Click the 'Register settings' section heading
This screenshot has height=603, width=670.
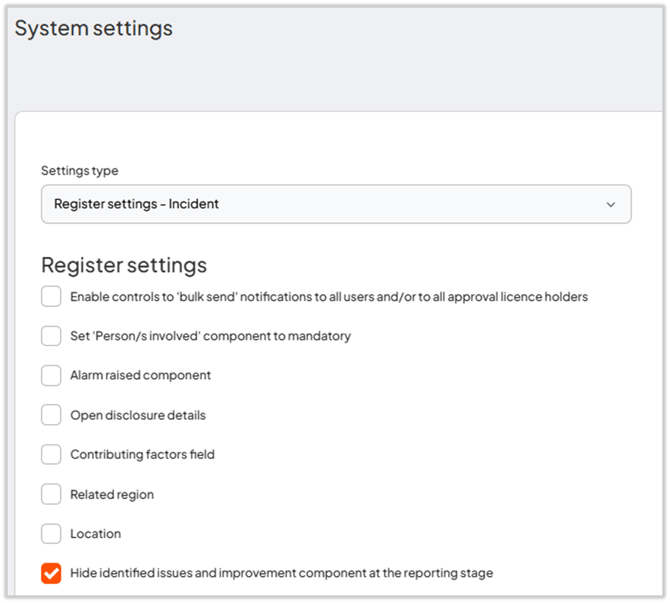pyautogui.click(x=124, y=265)
